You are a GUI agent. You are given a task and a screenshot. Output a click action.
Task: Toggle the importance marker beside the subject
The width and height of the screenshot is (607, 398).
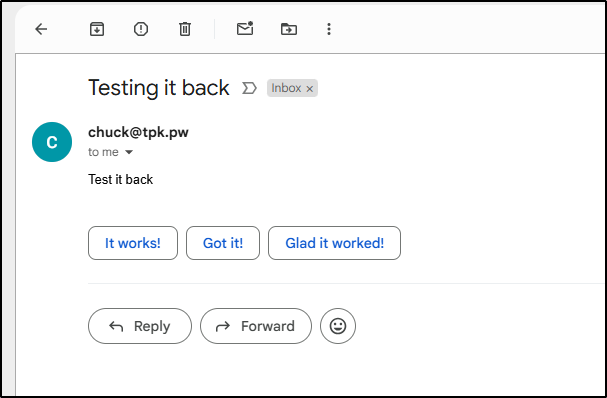pyautogui.click(x=249, y=88)
